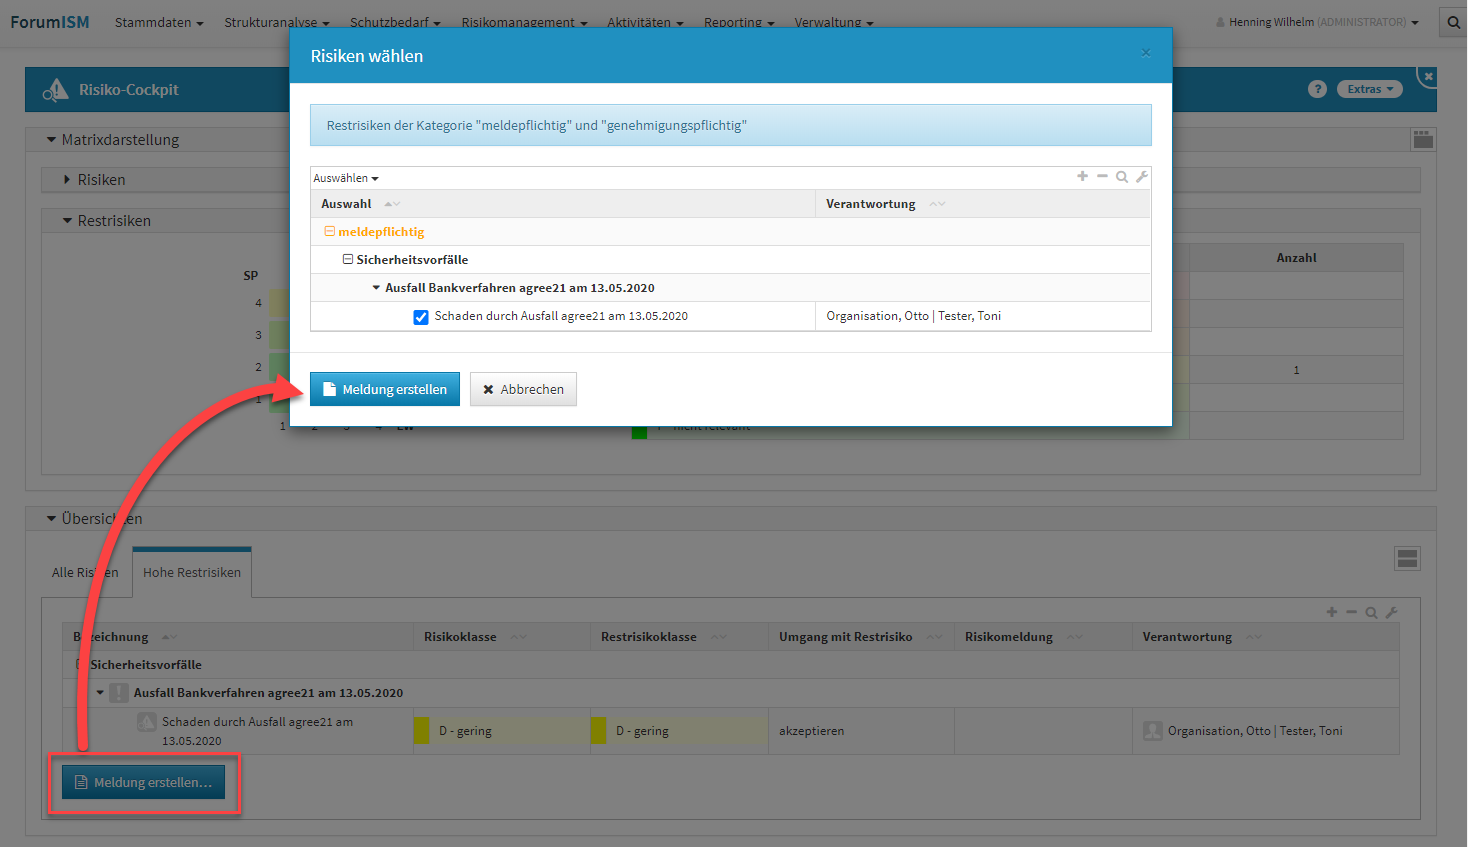Open the Auswählen dropdown
Image resolution: width=1468 pixels, height=847 pixels.
(346, 178)
